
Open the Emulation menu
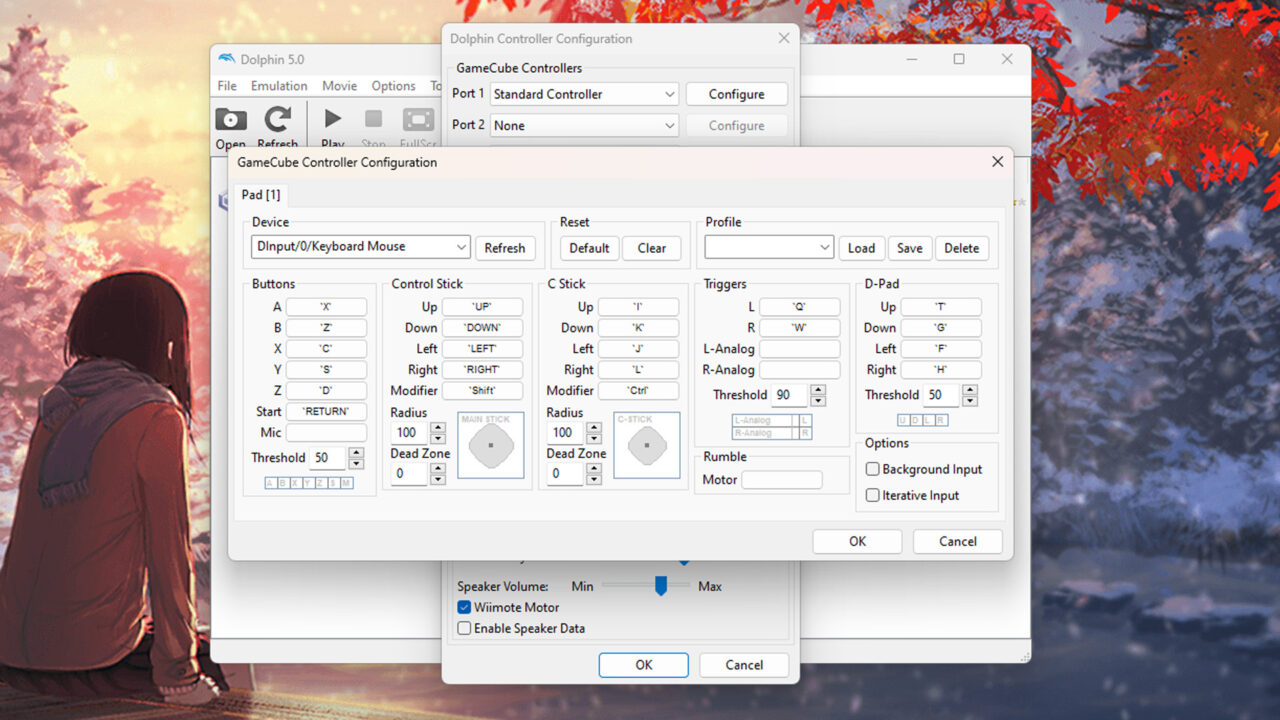pyautogui.click(x=279, y=86)
